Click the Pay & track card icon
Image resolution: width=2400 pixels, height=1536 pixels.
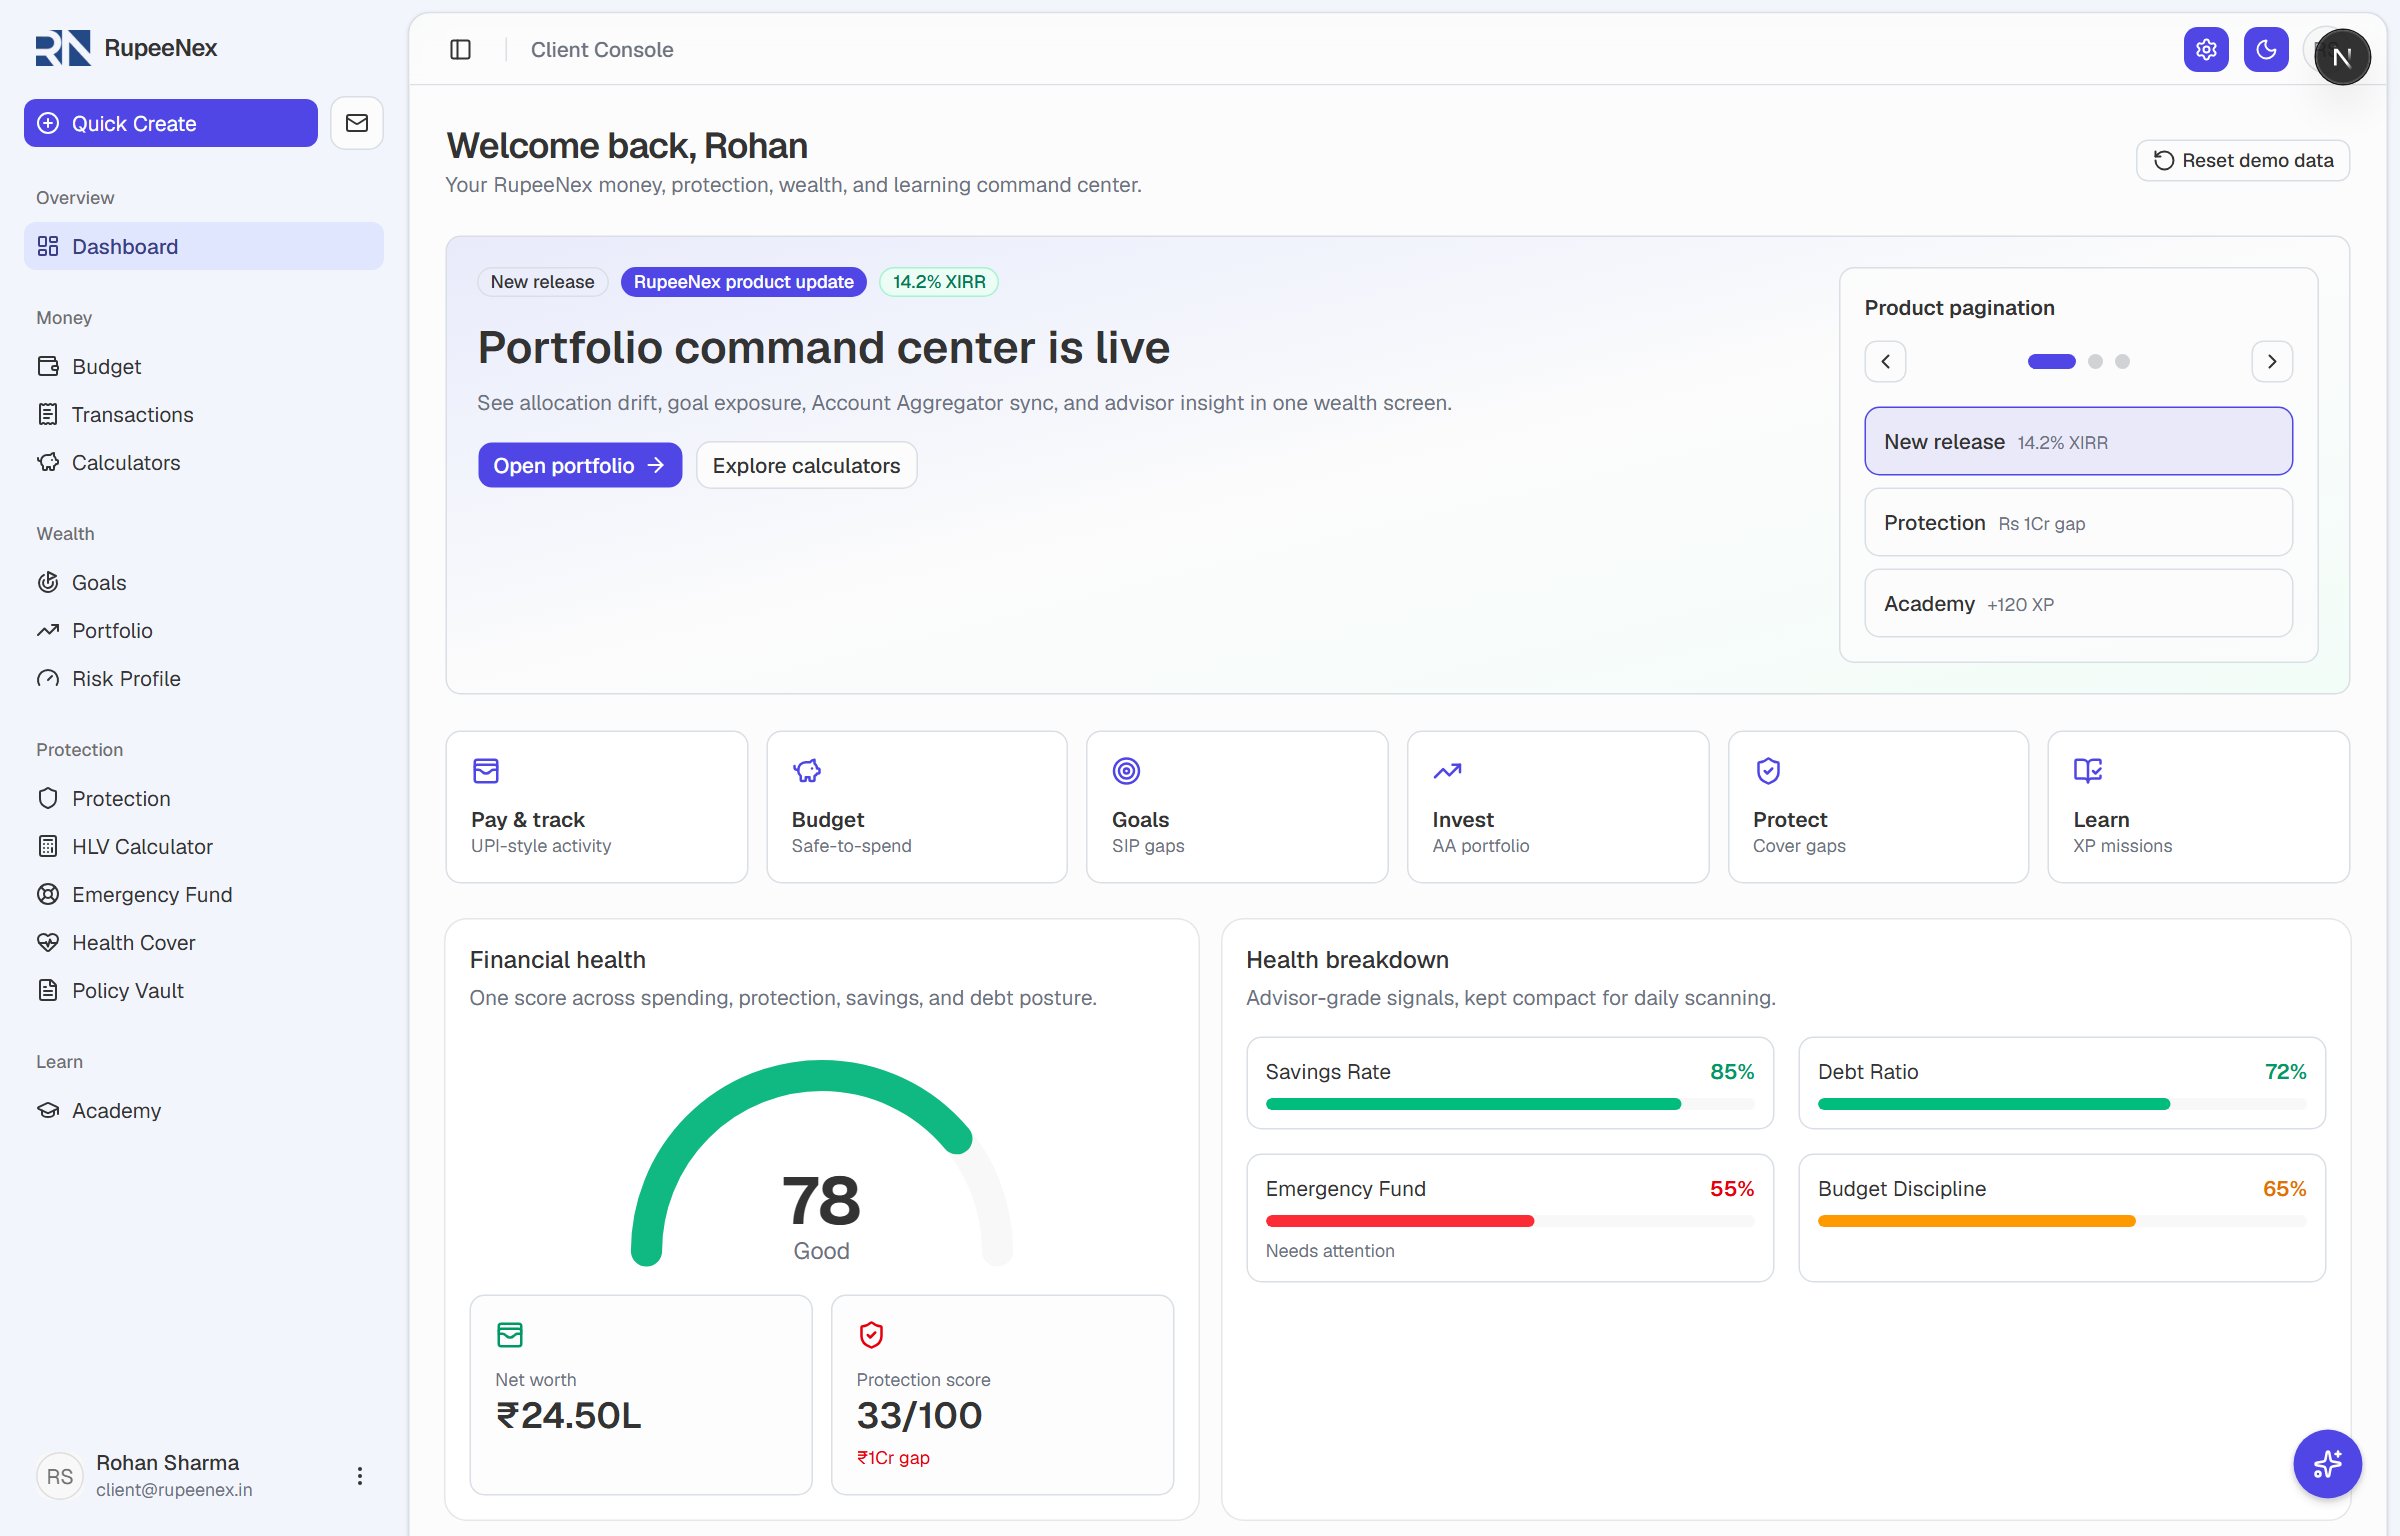[486, 771]
